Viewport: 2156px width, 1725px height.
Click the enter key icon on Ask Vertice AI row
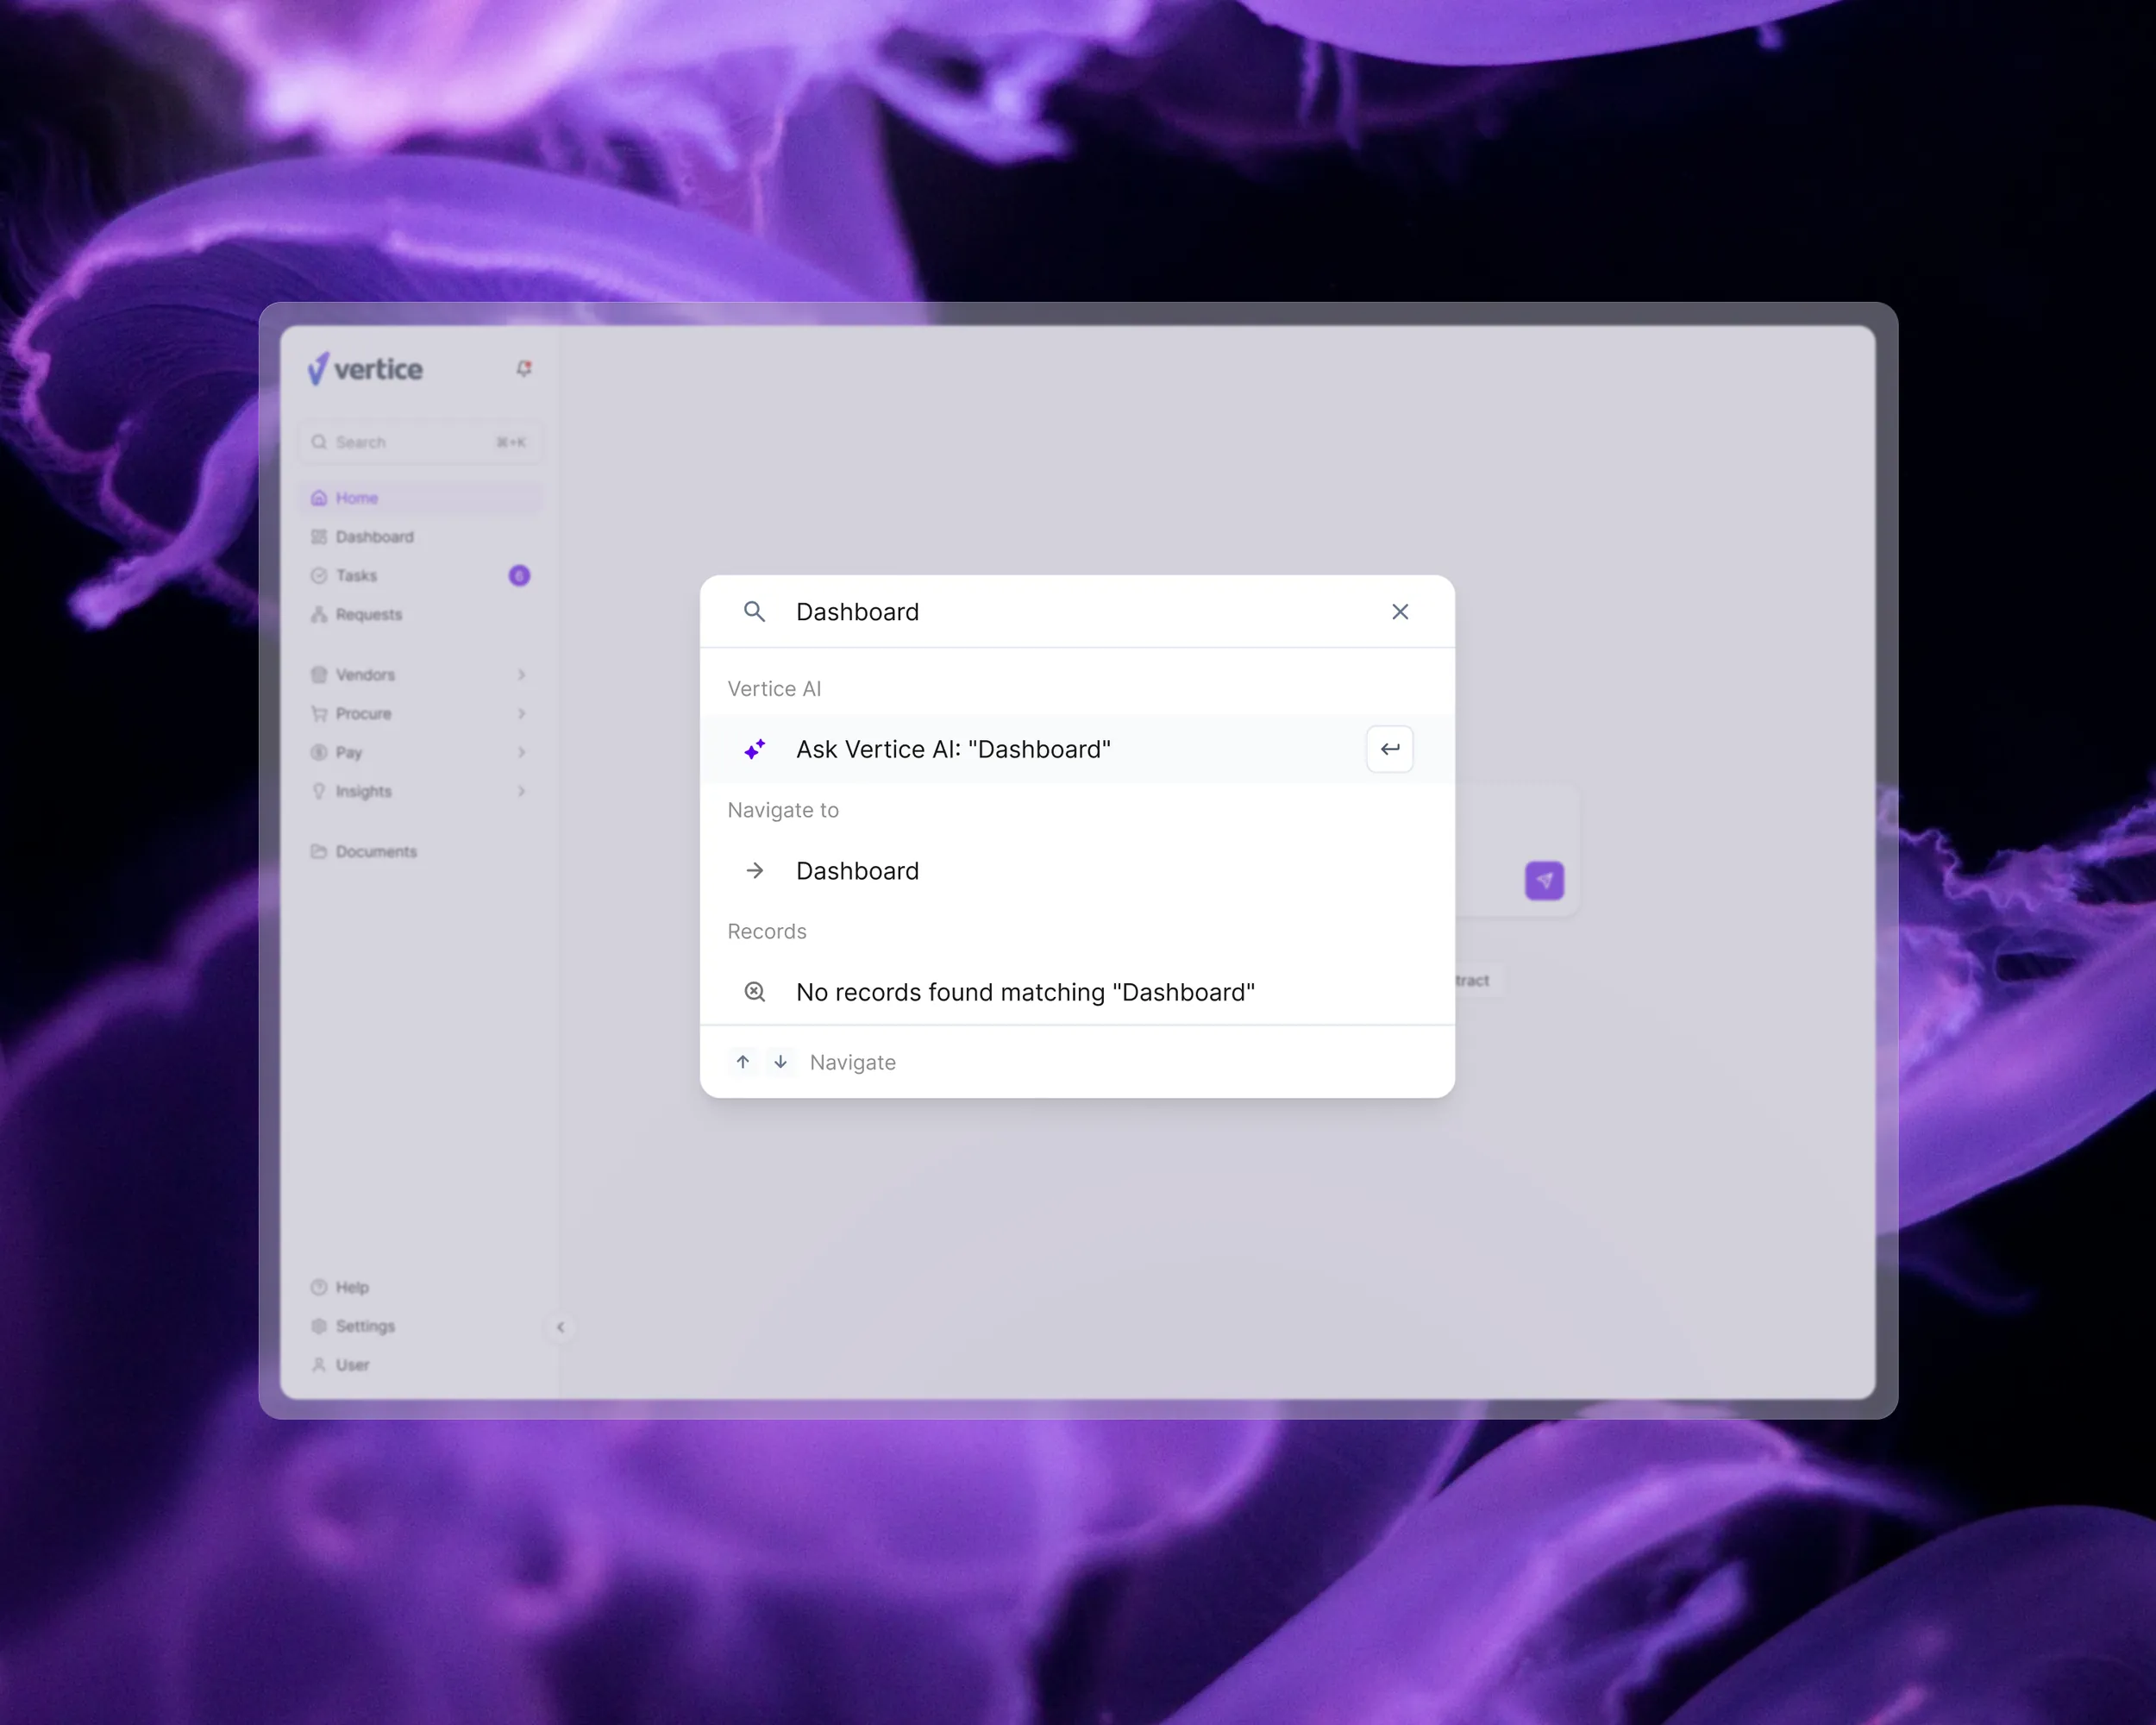tap(1390, 749)
